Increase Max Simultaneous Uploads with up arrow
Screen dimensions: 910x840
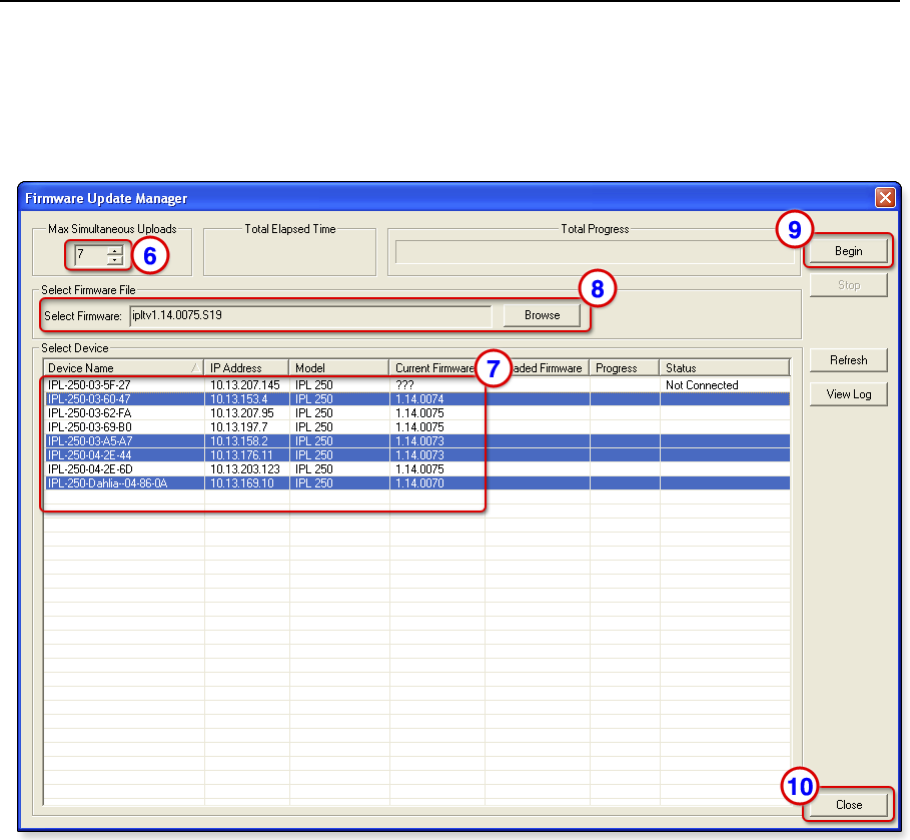pos(115,251)
